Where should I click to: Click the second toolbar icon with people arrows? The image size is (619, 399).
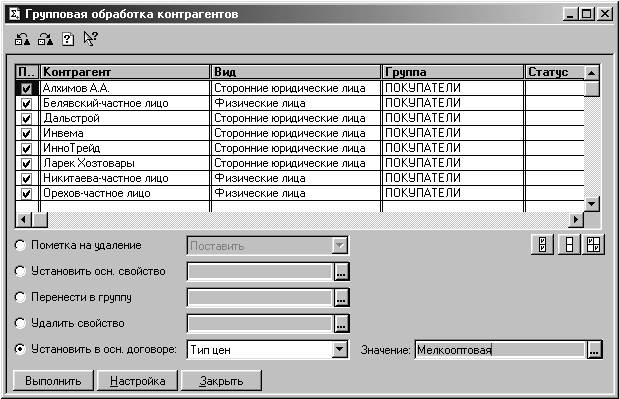[45, 39]
